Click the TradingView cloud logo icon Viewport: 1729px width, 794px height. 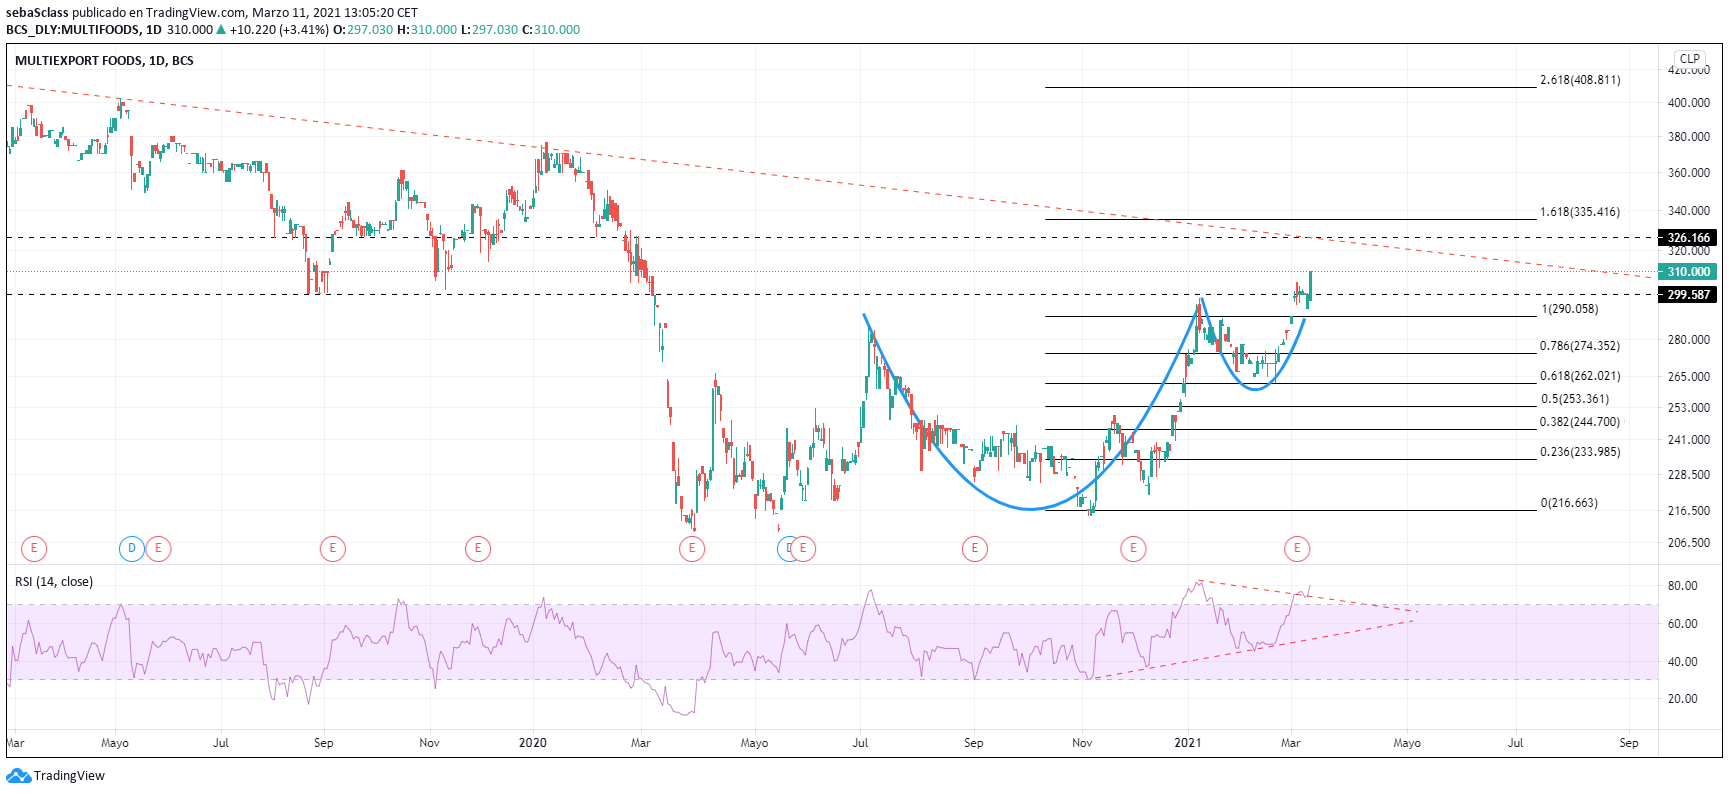(x=18, y=776)
